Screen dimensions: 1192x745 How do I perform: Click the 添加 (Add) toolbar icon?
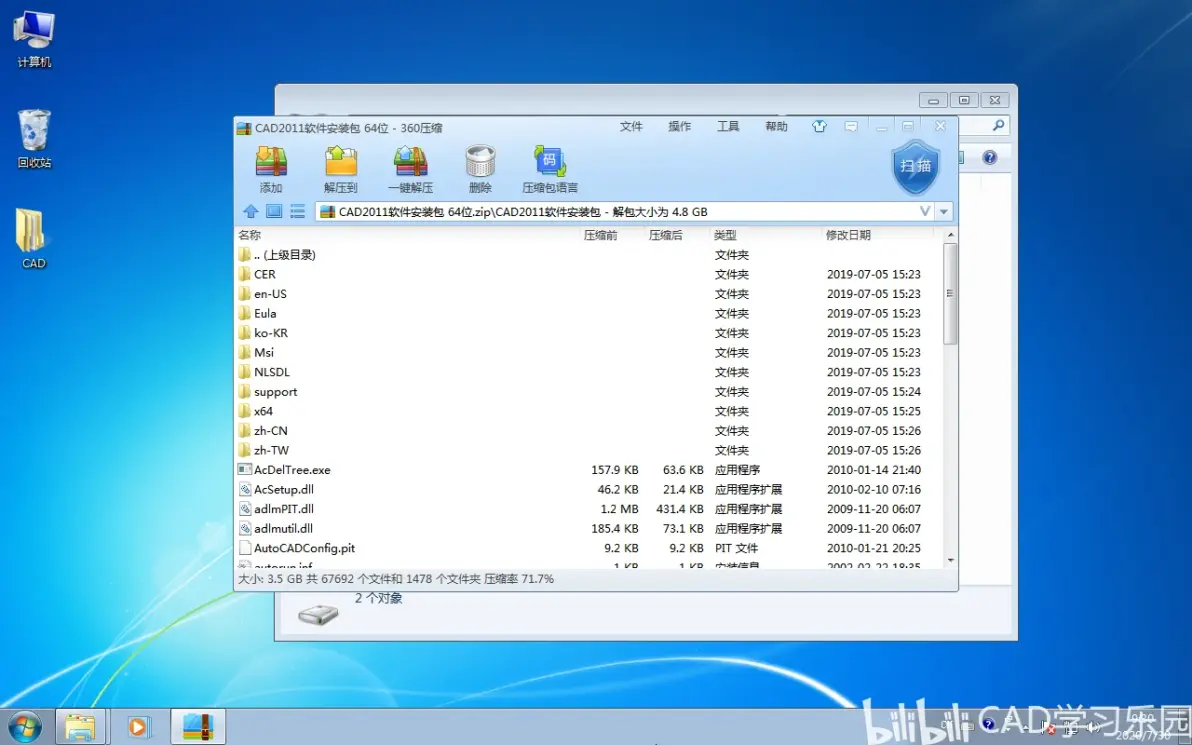coord(271,168)
